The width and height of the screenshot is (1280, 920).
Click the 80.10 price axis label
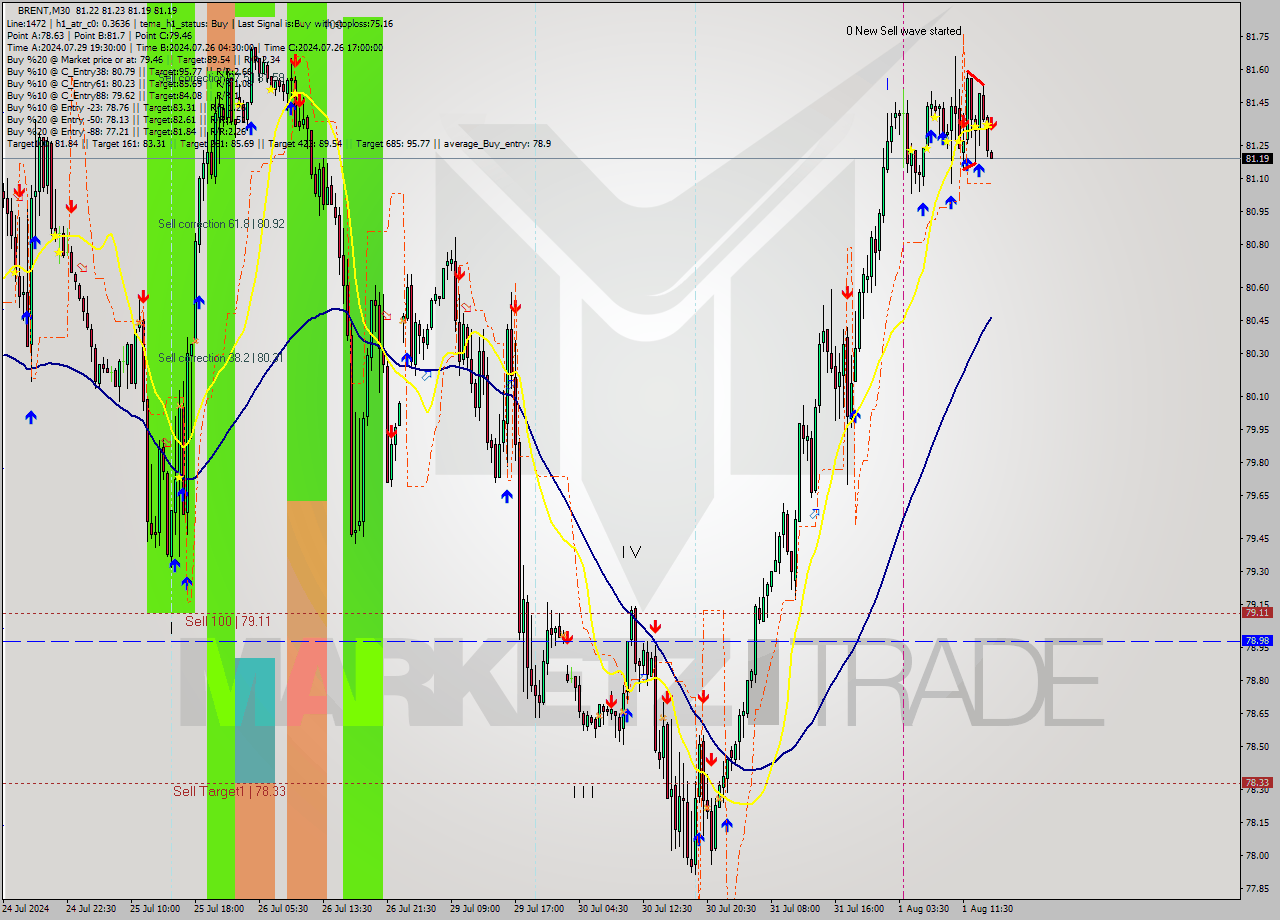(x=1257, y=397)
